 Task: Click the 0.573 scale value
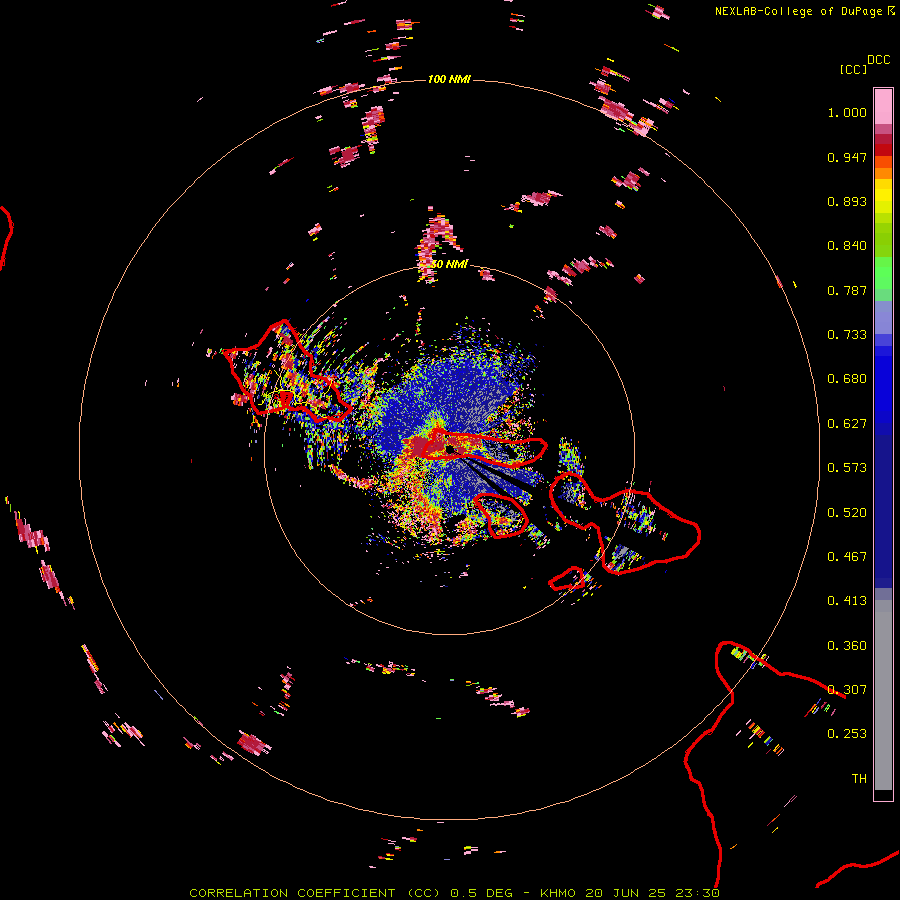(847, 468)
